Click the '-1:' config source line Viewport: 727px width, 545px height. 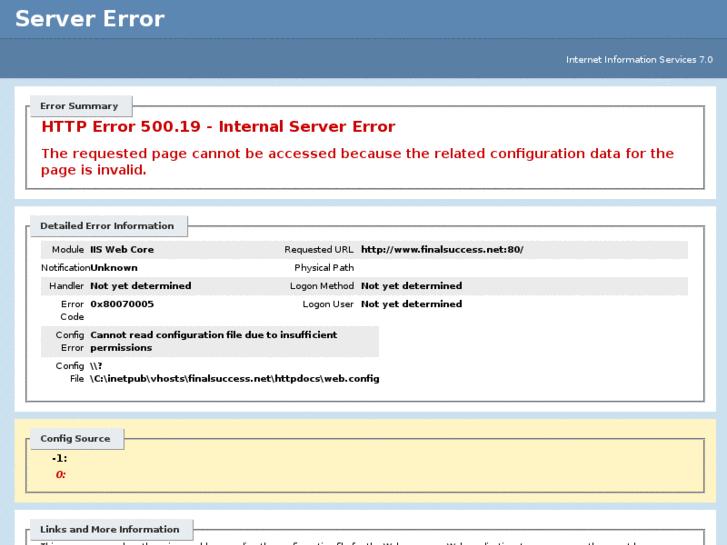click(x=59, y=458)
